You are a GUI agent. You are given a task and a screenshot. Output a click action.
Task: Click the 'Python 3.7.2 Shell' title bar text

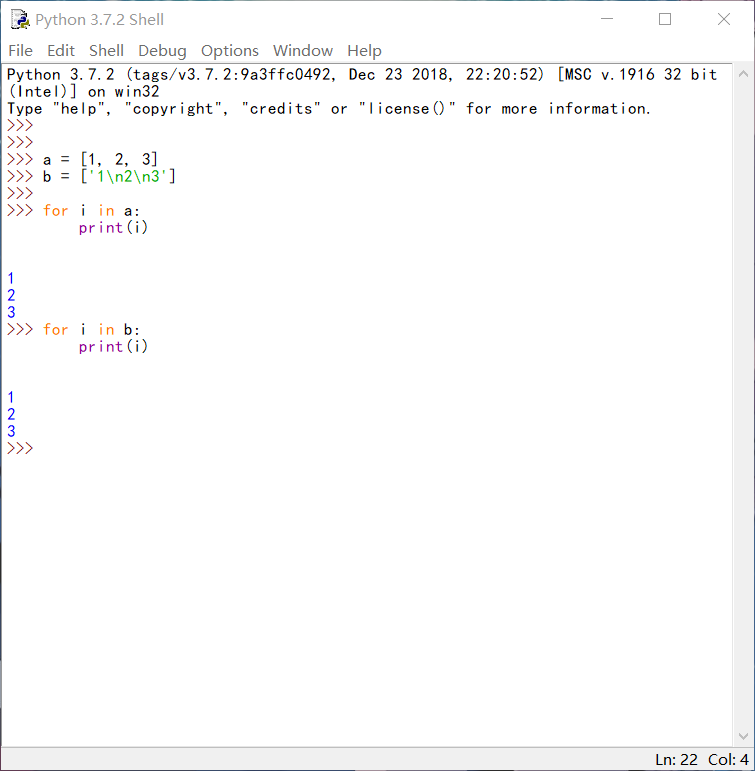[x=99, y=20]
